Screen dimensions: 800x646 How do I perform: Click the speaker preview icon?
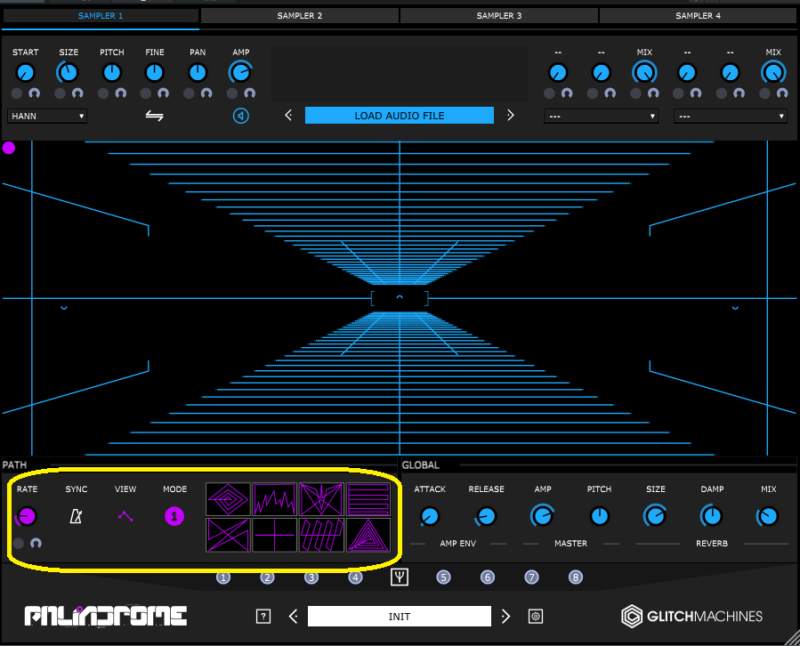coord(241,116)
